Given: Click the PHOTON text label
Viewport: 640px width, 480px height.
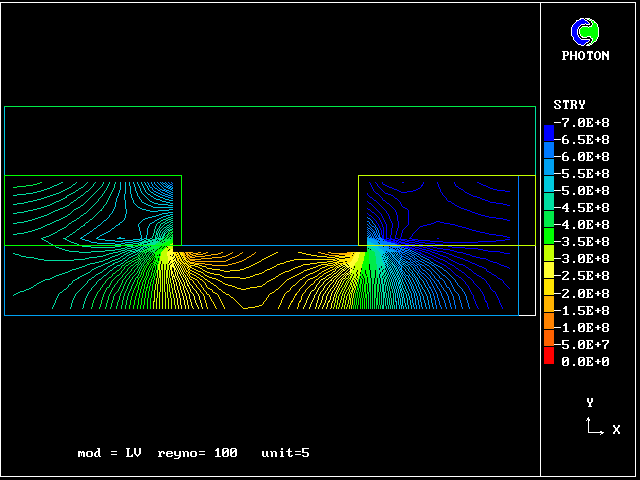Looking at the screenshot, I should pyautogui.click(x=585, y=56).
